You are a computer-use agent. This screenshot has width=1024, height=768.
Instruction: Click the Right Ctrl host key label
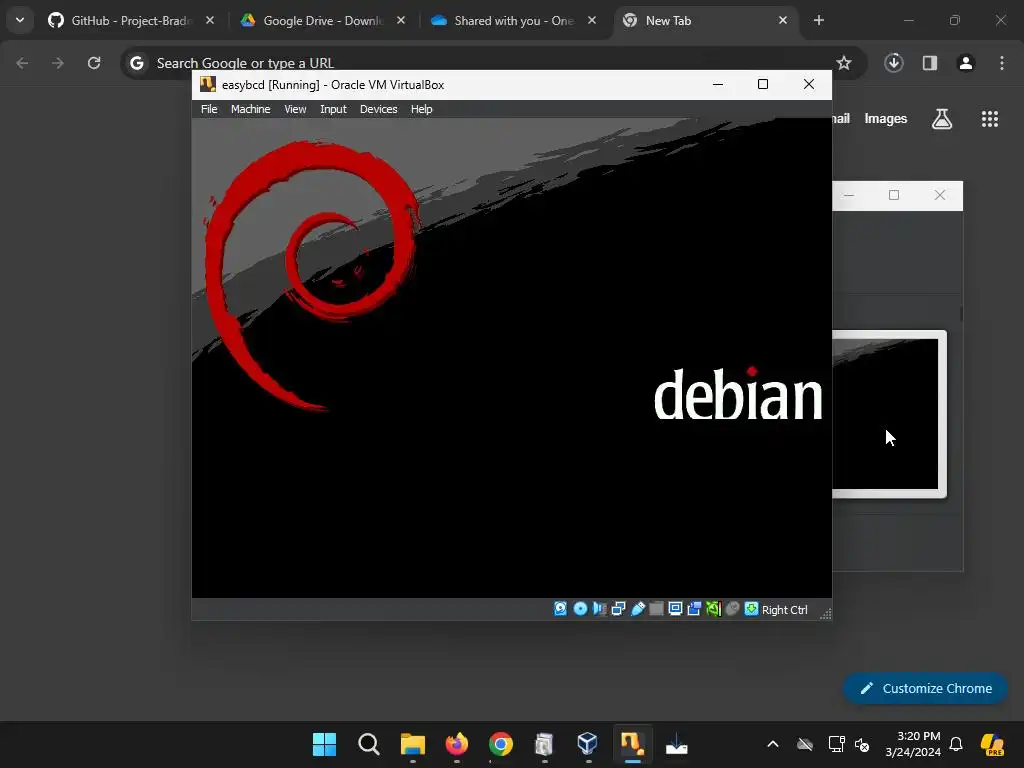(784, 609)
